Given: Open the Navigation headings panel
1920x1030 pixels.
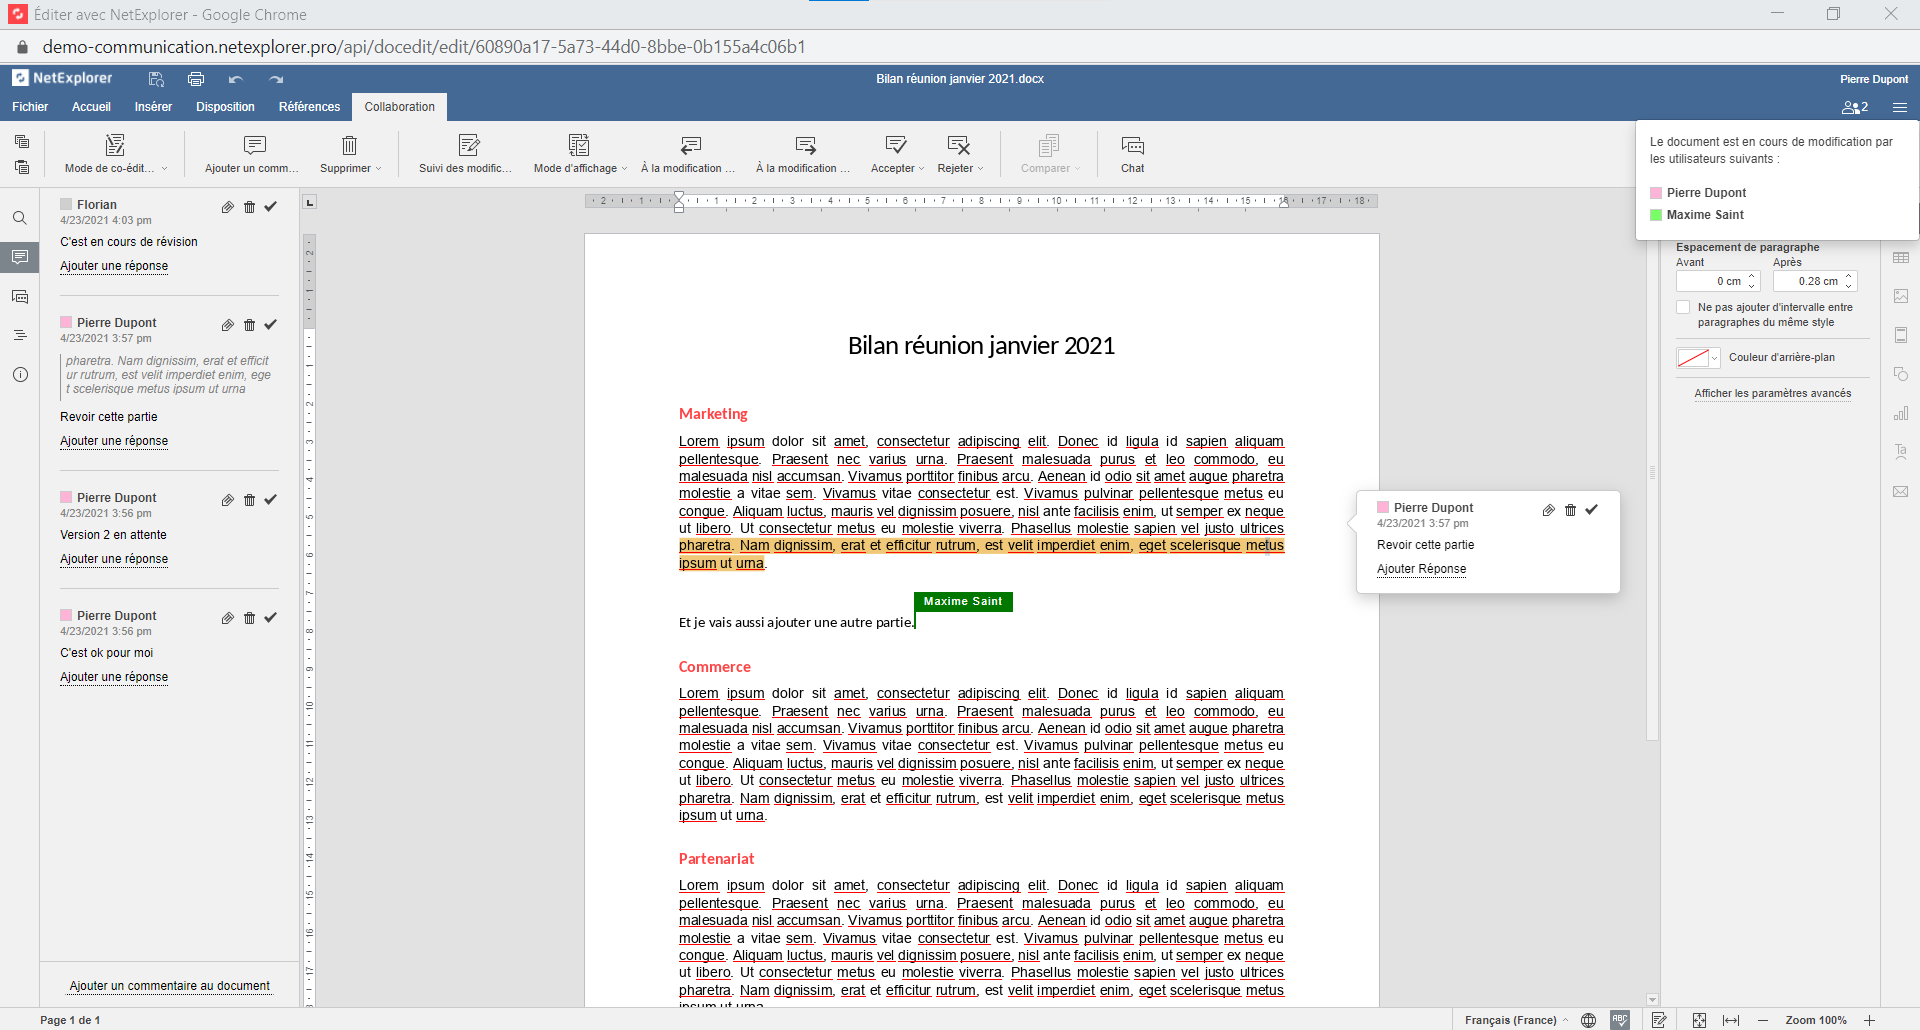Looking at the screenshot, I should click(20, 335).
